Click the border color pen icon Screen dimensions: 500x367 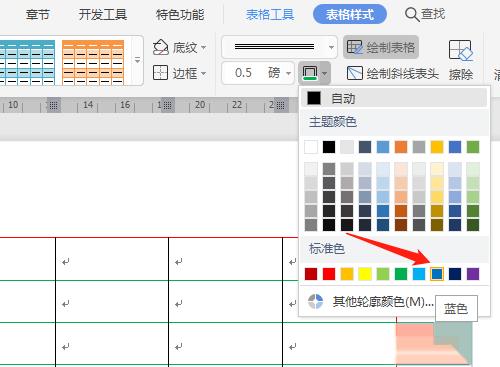point(310,73)
